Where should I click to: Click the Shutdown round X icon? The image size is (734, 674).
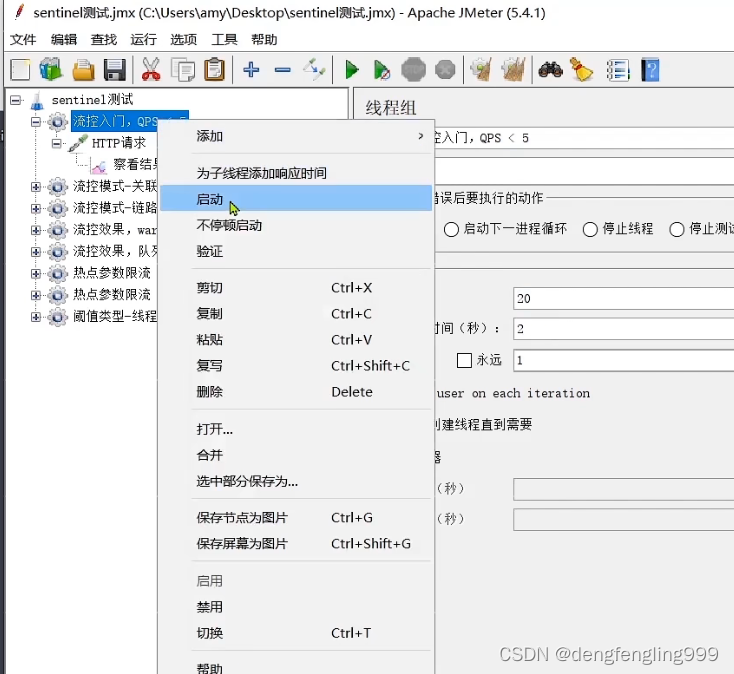445,70
